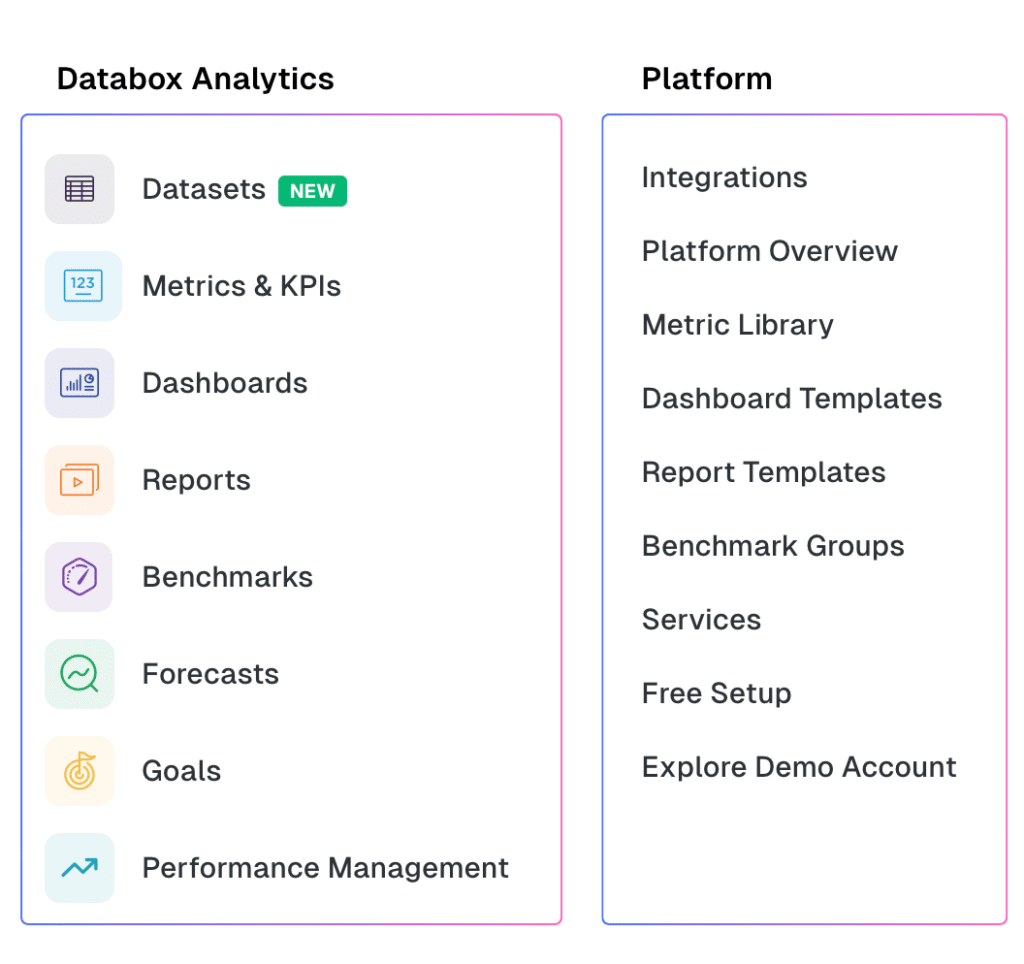The image size is (1024, 964).
Task: Click the Dashboards chart icon
Action: tap(80, 383)
